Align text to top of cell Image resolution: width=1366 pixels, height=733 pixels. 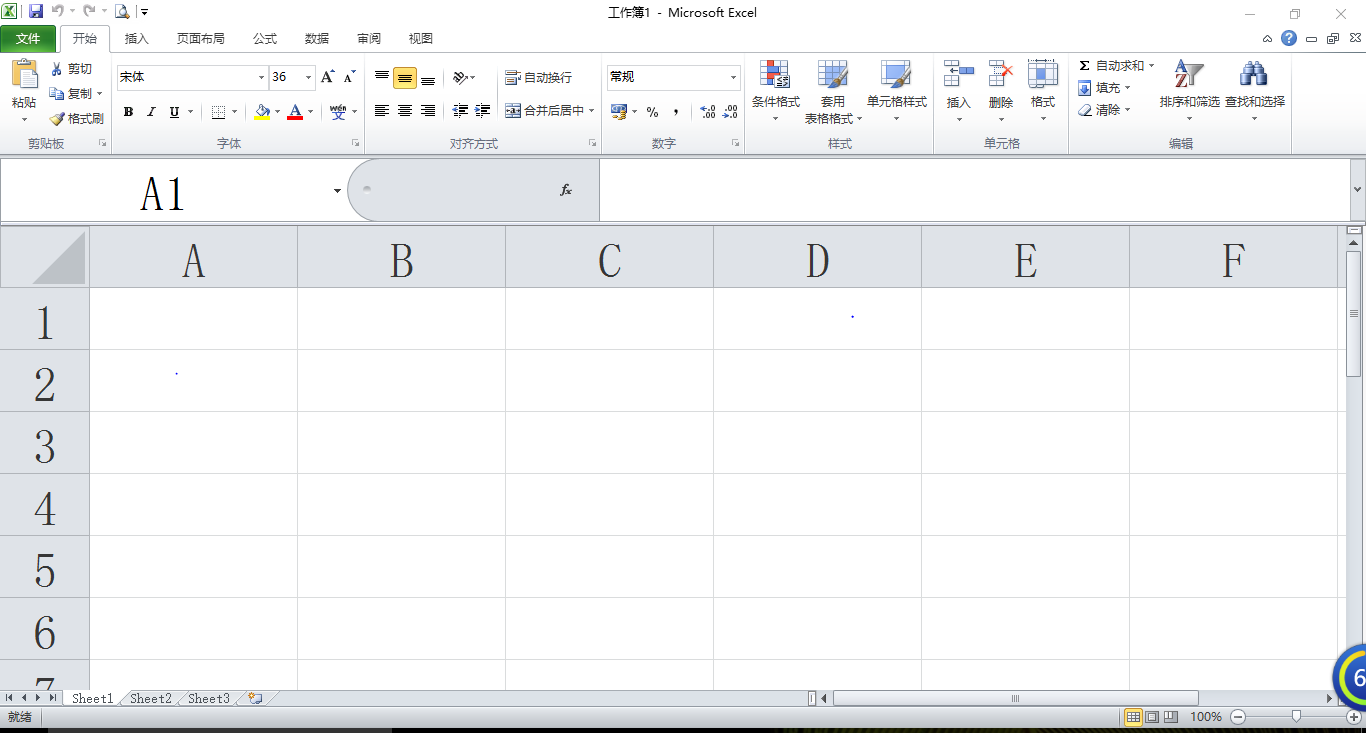382,77
